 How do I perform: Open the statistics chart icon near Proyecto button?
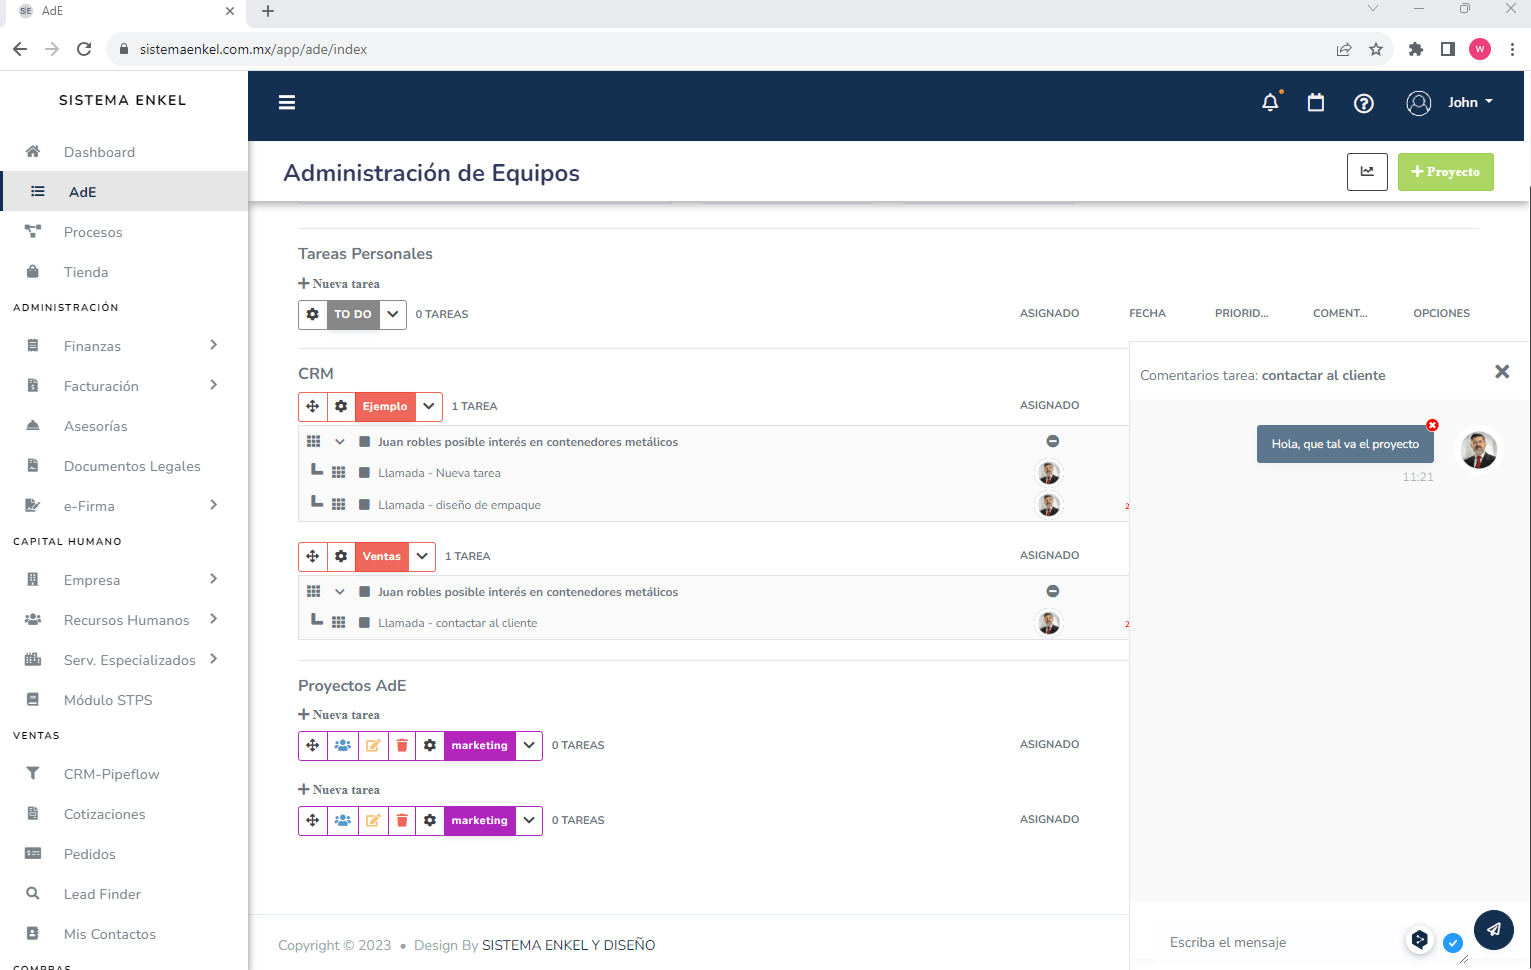[1367, 172]
